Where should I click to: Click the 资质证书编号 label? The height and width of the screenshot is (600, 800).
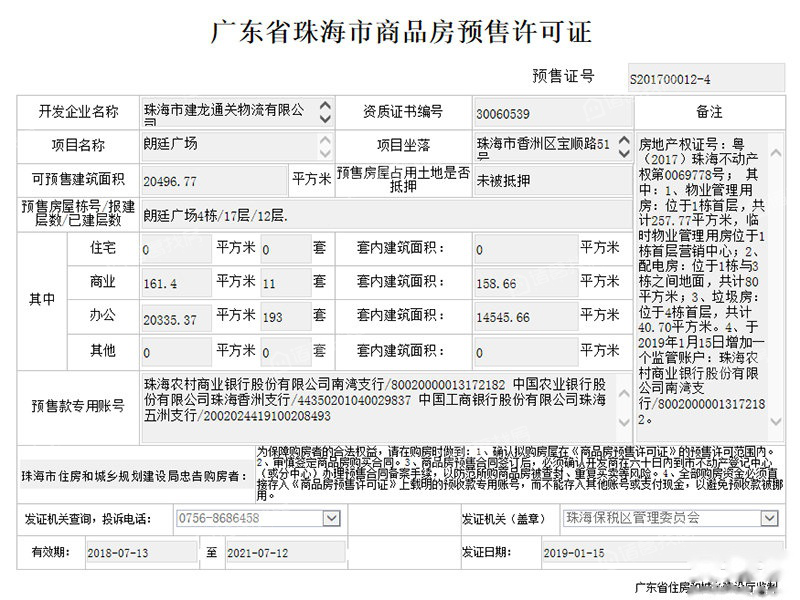click(403, 112)
